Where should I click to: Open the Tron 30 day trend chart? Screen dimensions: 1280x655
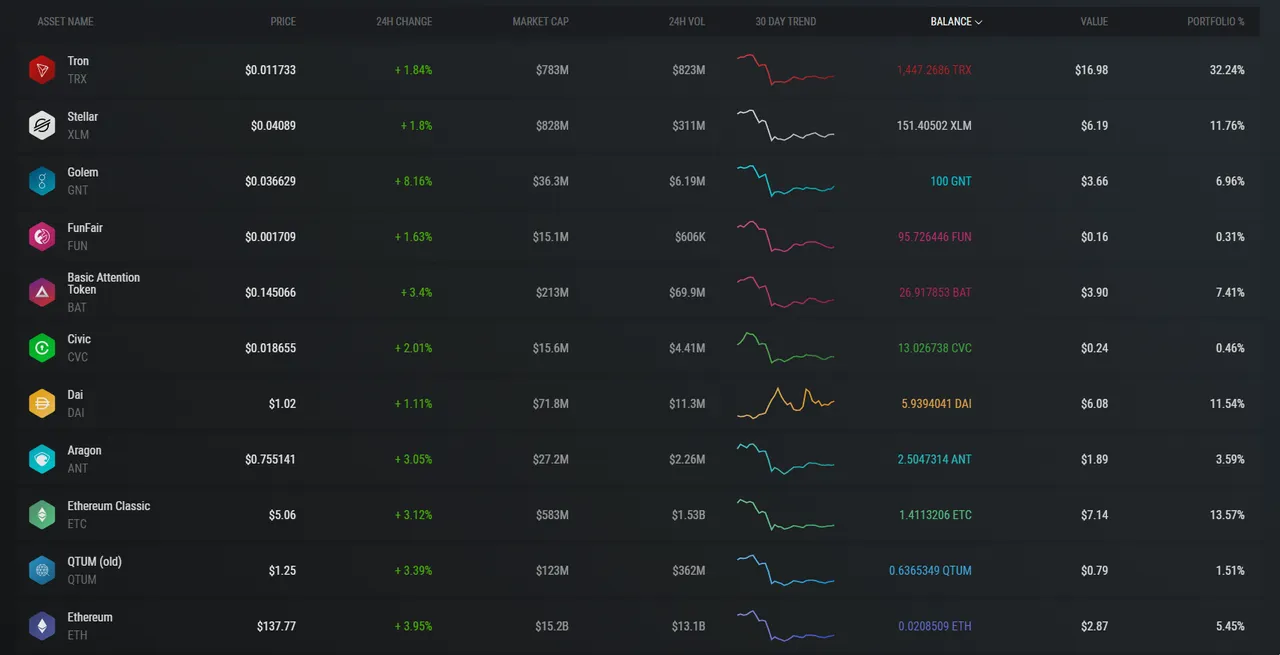(785, 70)
